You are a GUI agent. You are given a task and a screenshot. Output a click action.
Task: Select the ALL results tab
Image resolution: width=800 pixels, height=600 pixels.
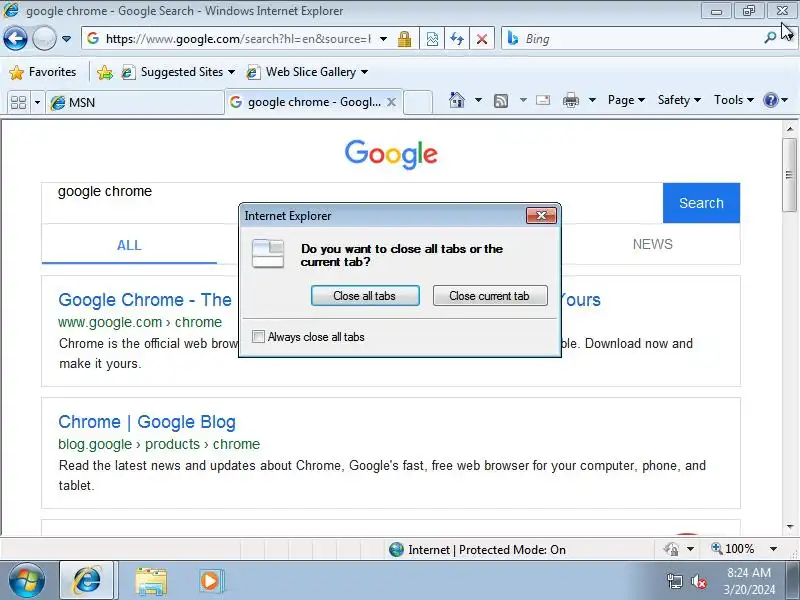129,245
